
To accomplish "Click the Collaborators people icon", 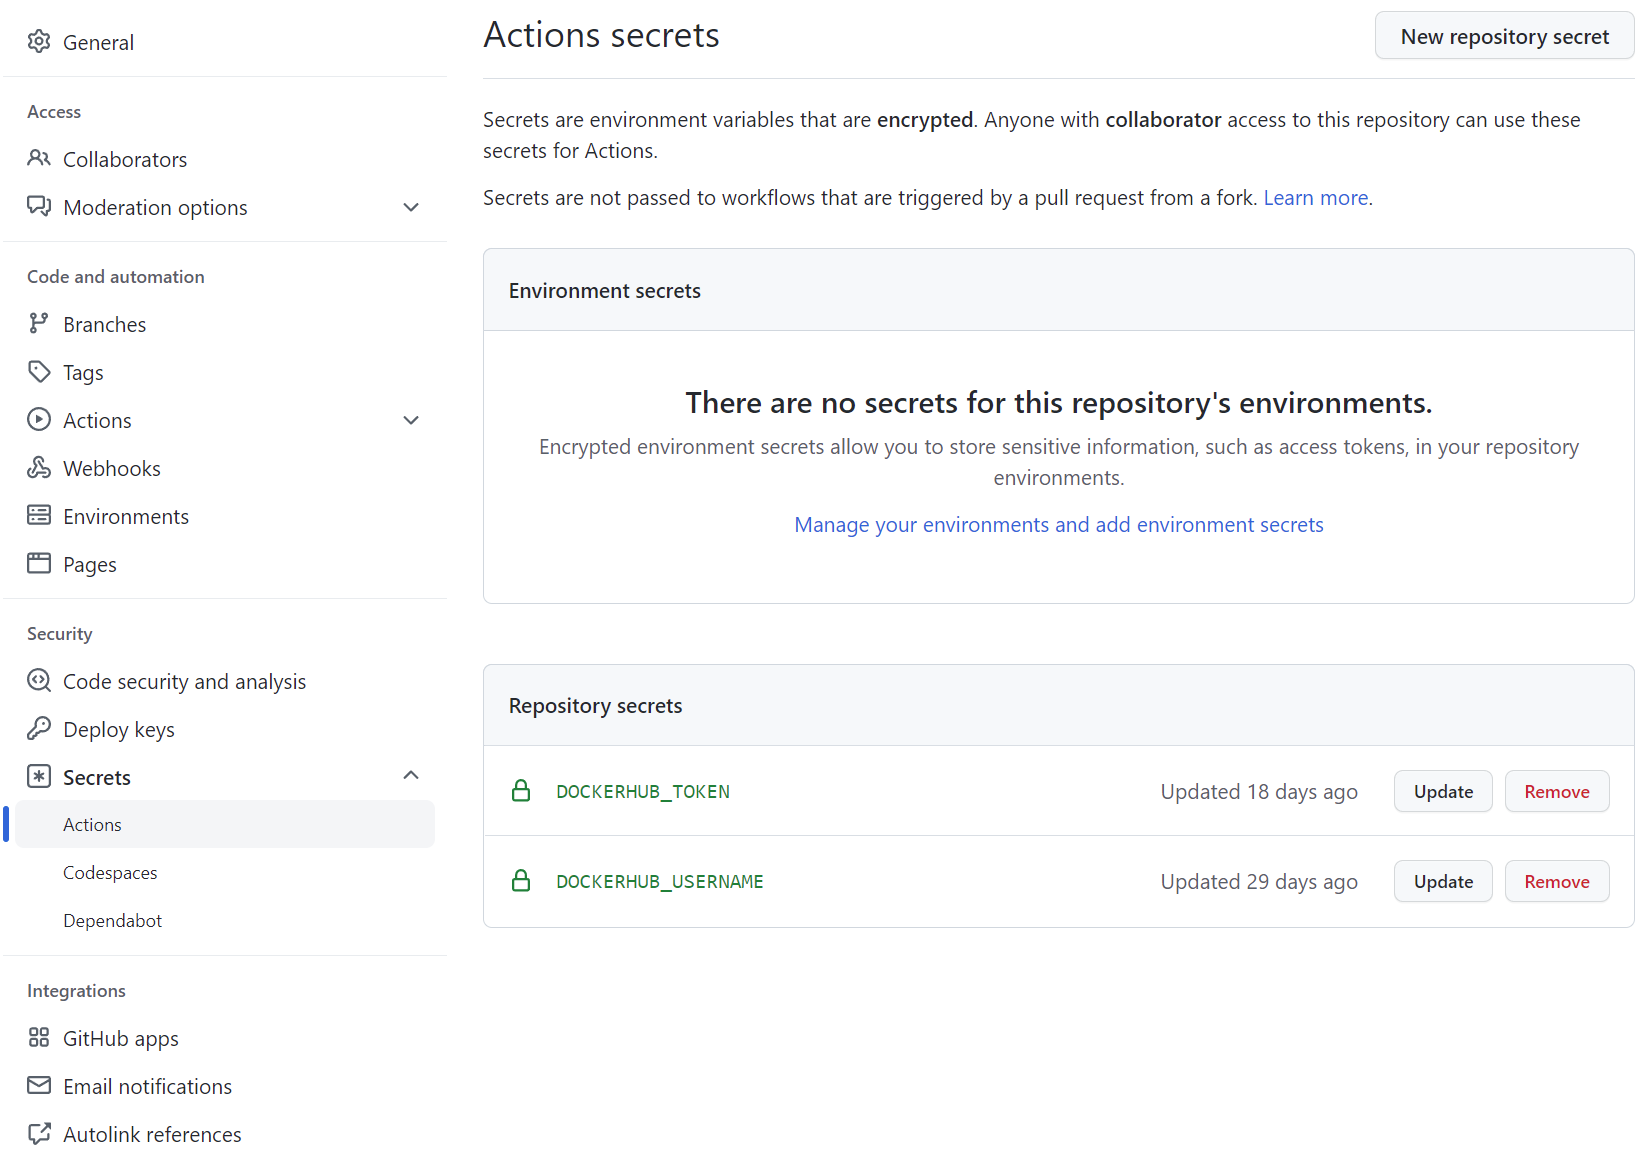I will pyautogui.click(x=39, y=159).
